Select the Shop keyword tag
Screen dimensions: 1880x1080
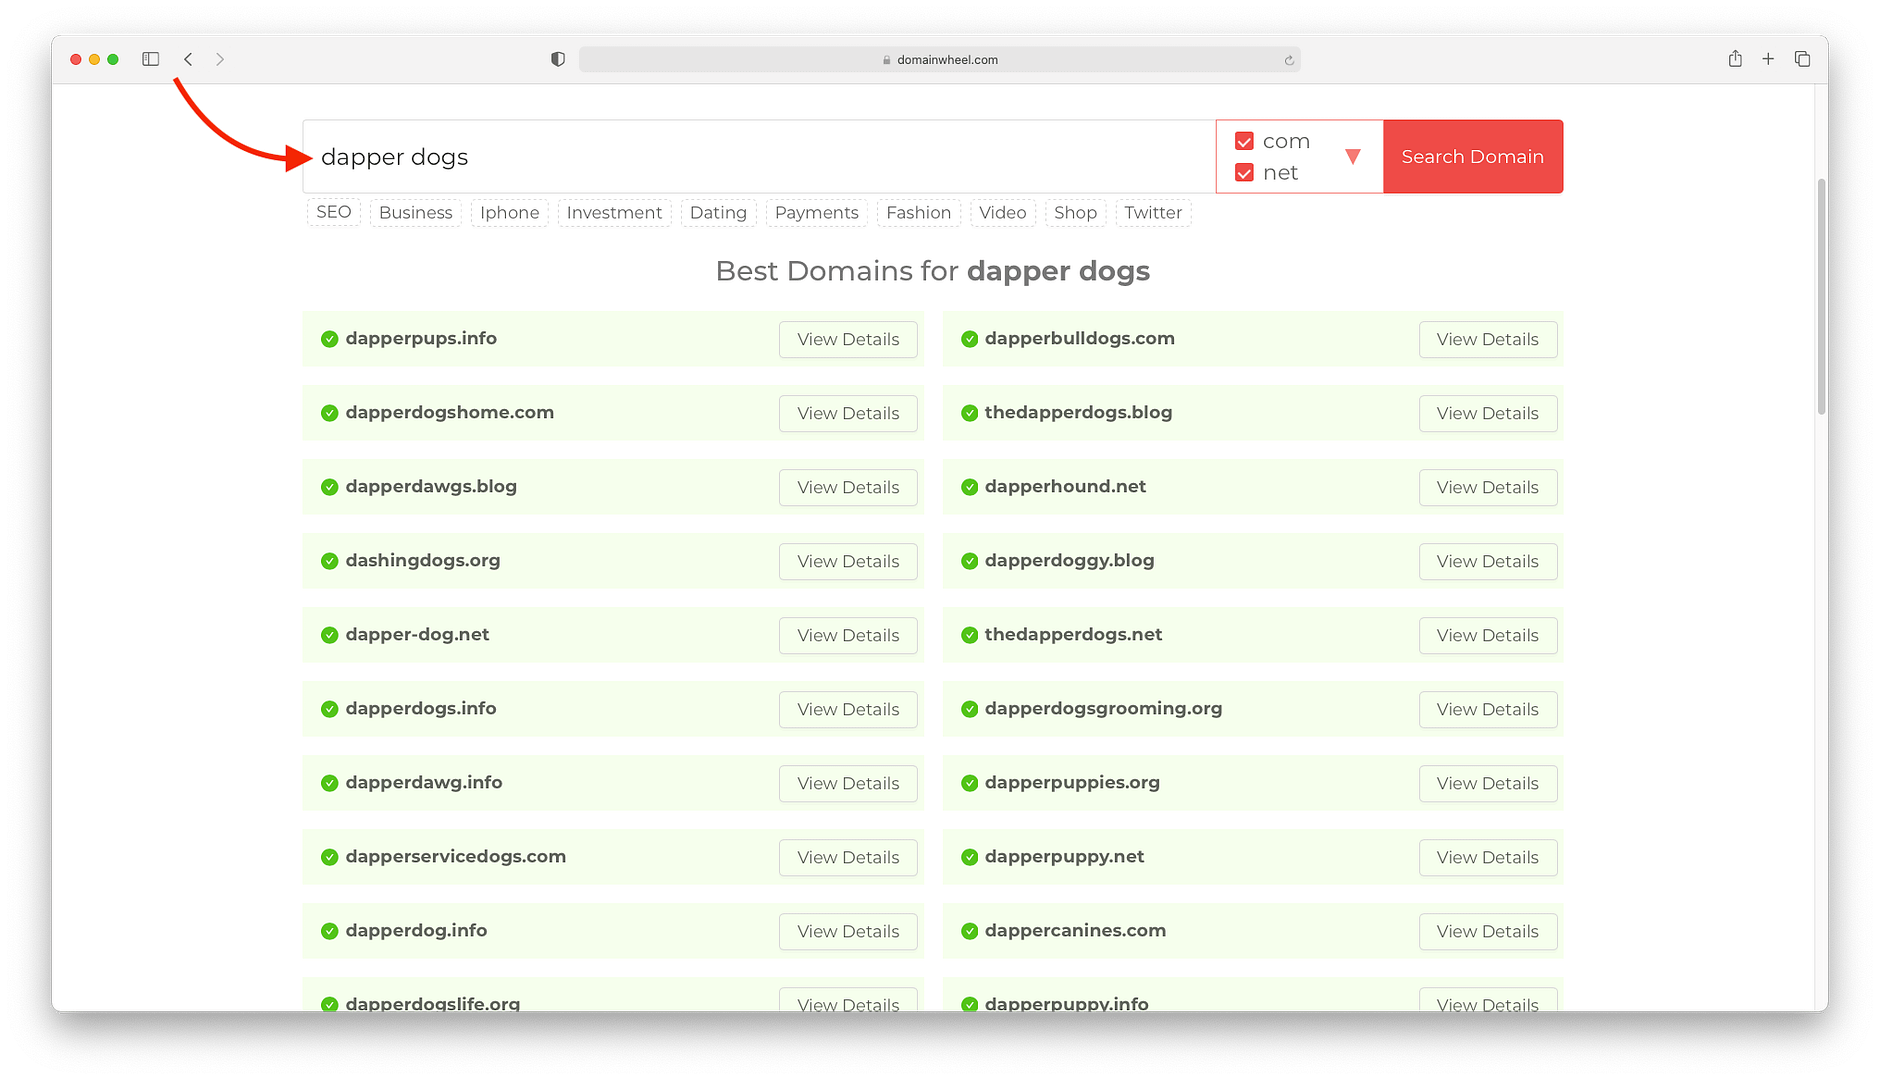pyautogui.click(x=1075, y=212)
